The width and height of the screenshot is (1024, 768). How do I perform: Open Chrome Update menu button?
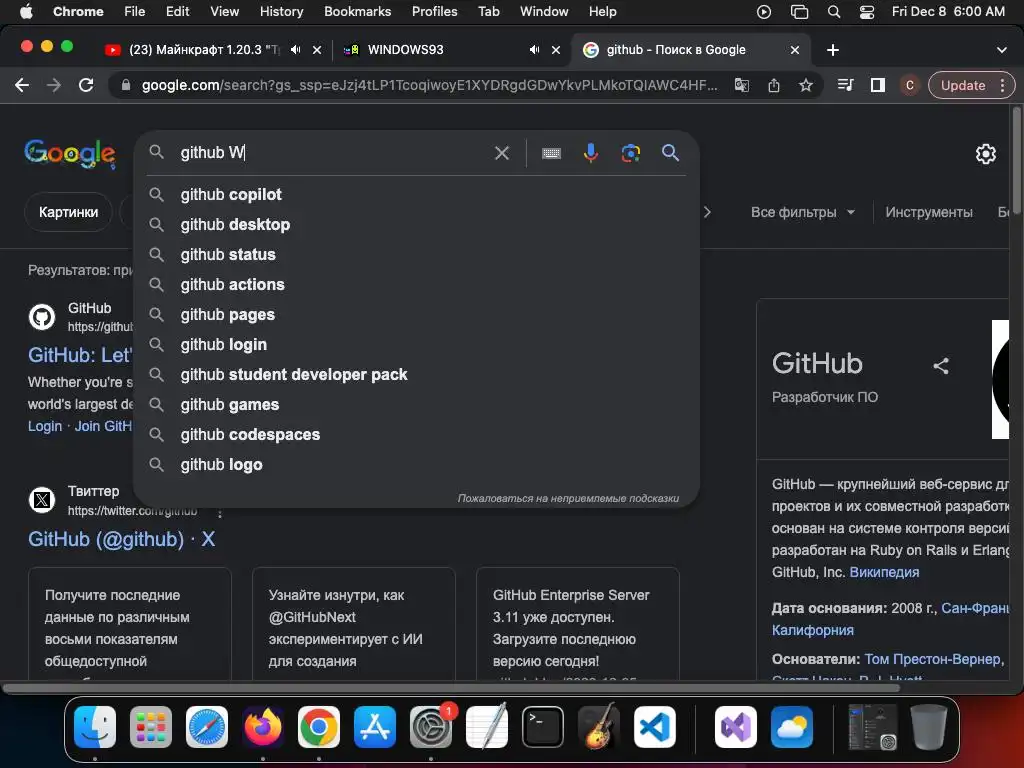click(x=971, y=86)
